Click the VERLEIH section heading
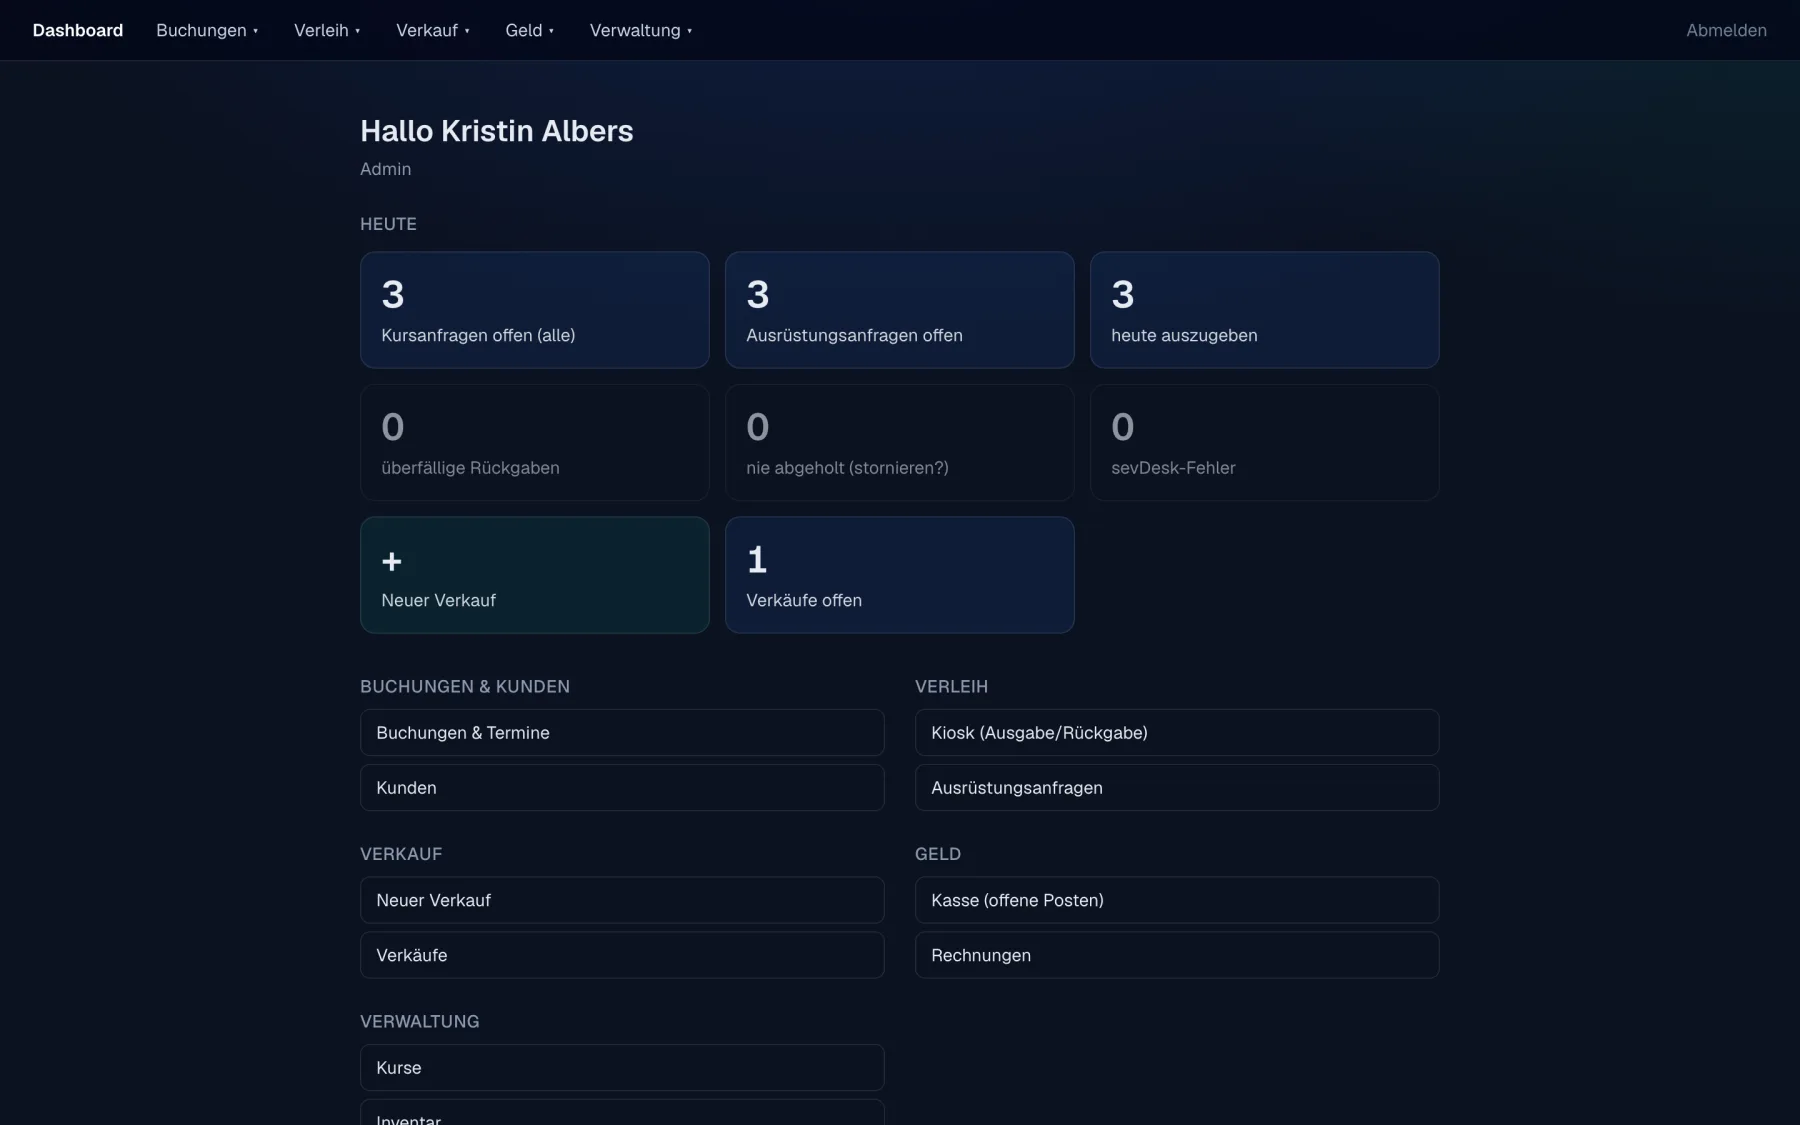Screen dimensions: 1800x1125 (951, 687)
